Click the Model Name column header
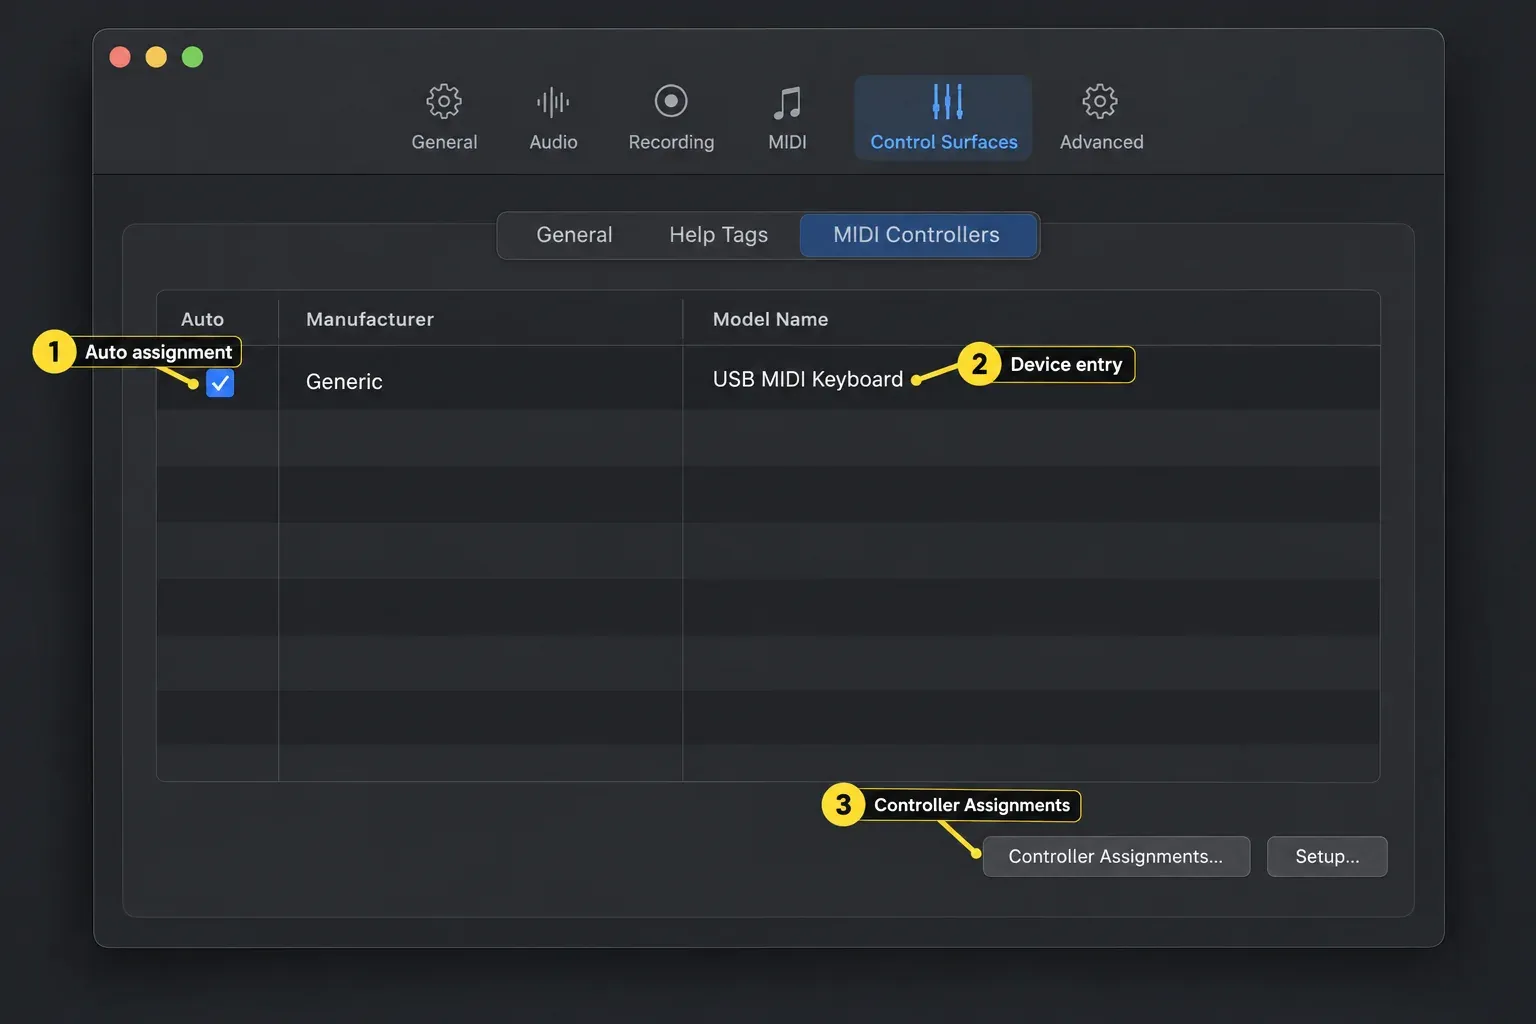Image resolution: width=1536 pixels, height=1024 pixels. click(770, 319)
